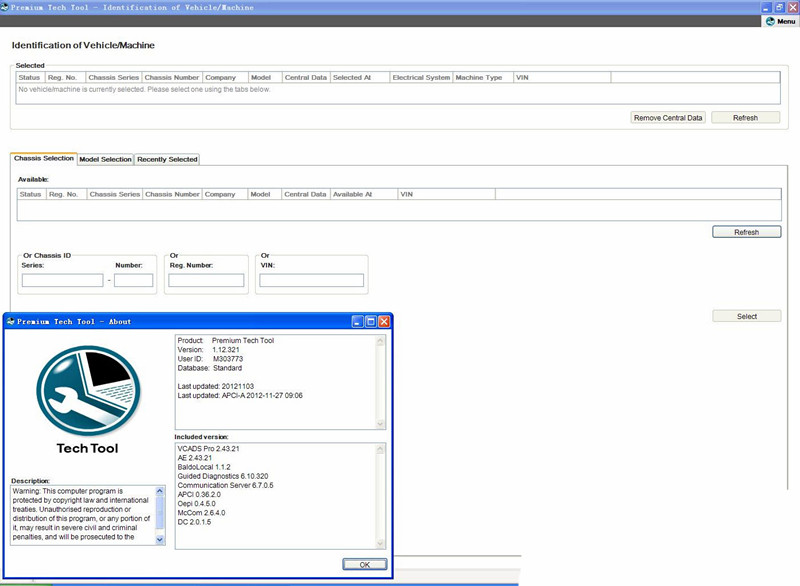Restore the main Premium Tech Tool window
The width and height of the screenshot is (800, 586).
(780, 7)
